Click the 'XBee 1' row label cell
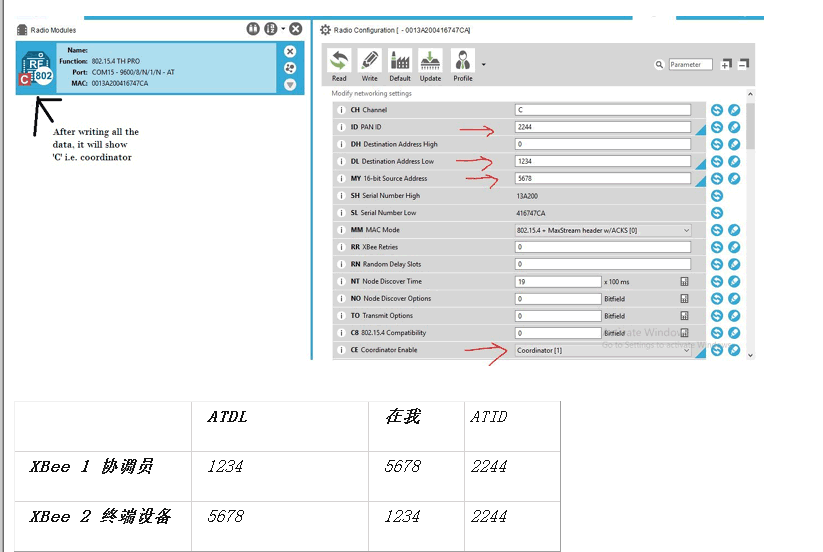823x552 pixels. pos(103,476)
